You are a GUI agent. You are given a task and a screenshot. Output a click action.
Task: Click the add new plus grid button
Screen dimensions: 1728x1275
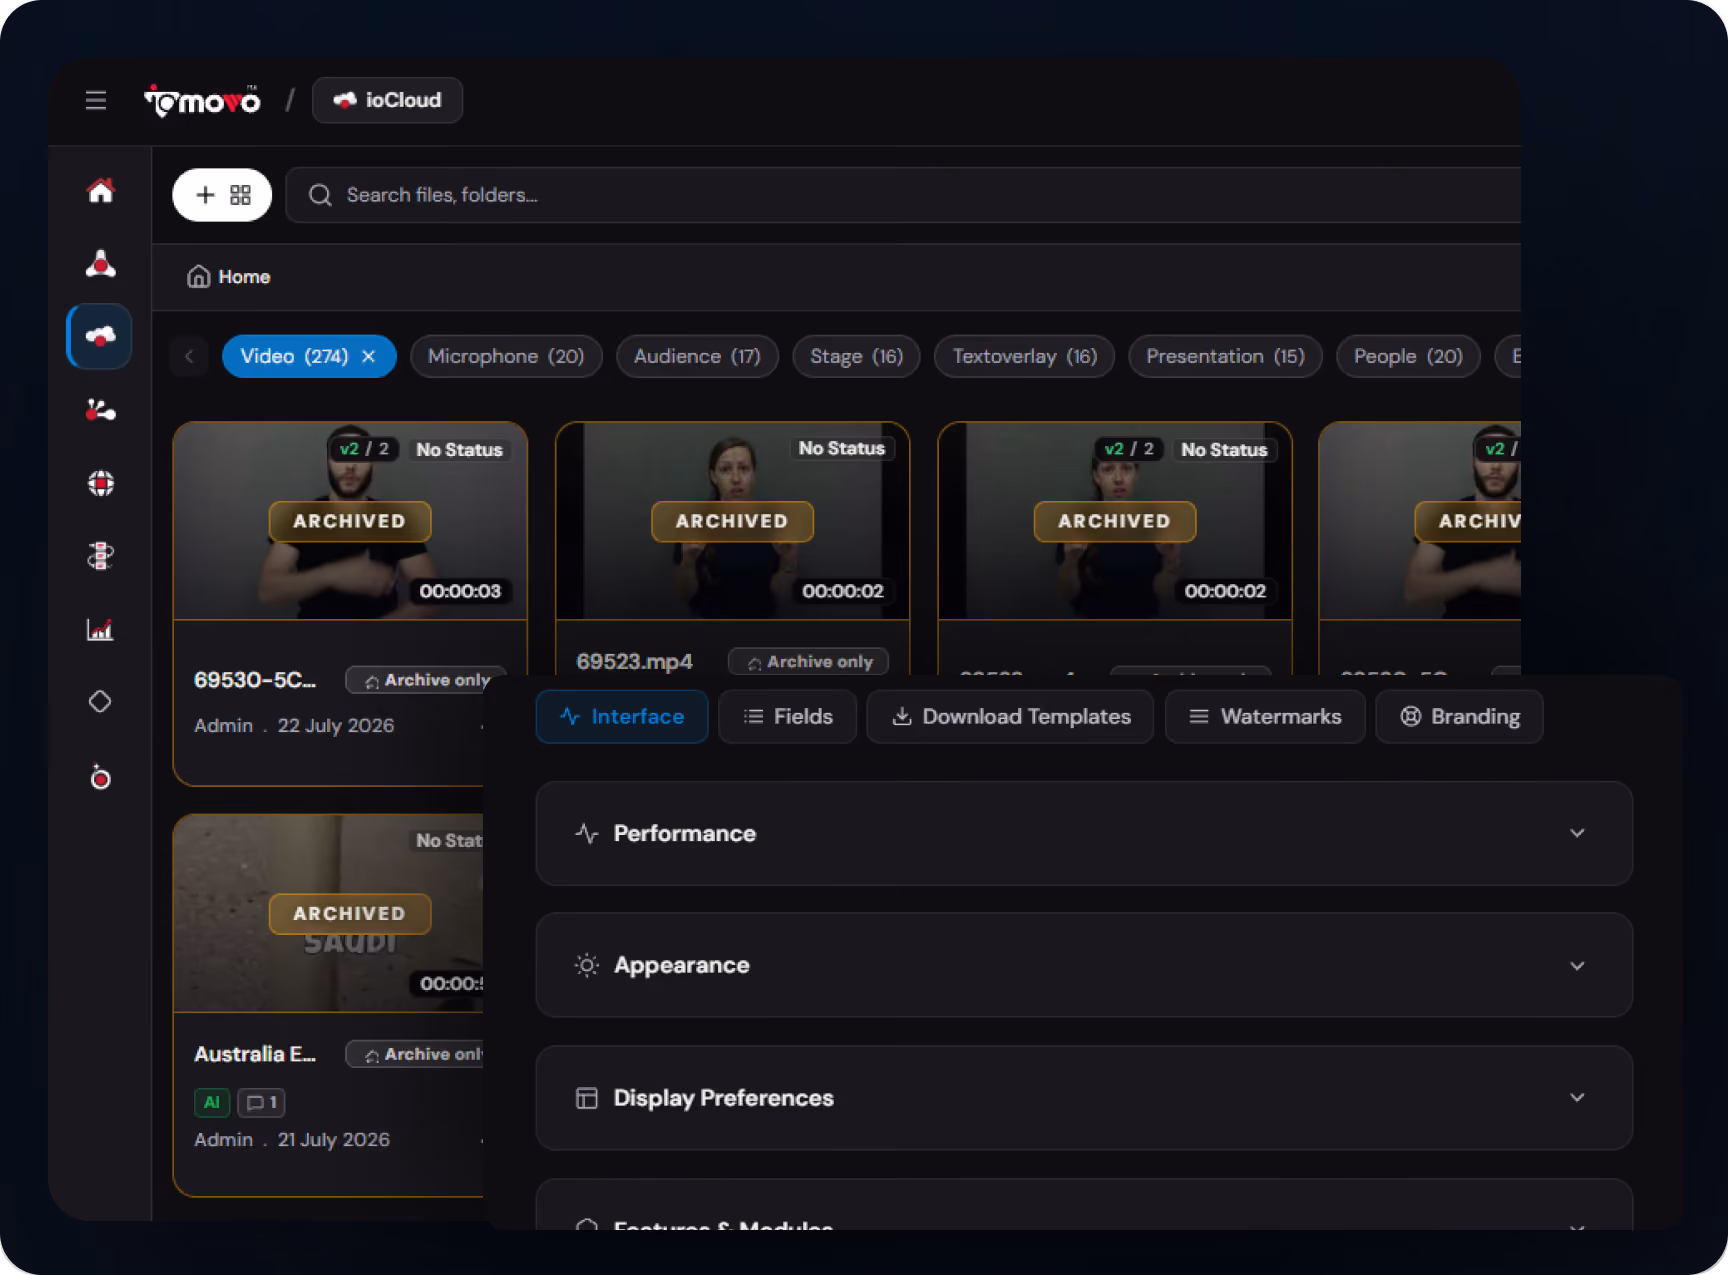(x=222, y=195)
